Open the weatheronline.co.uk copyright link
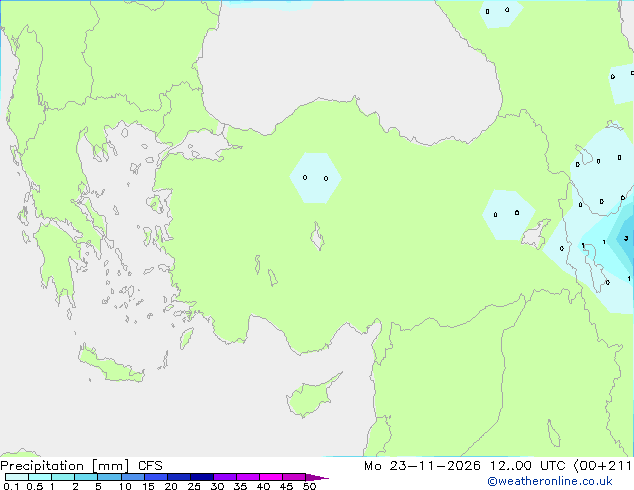The width and height of the screenshot is (634, 490). pos(550,481)
